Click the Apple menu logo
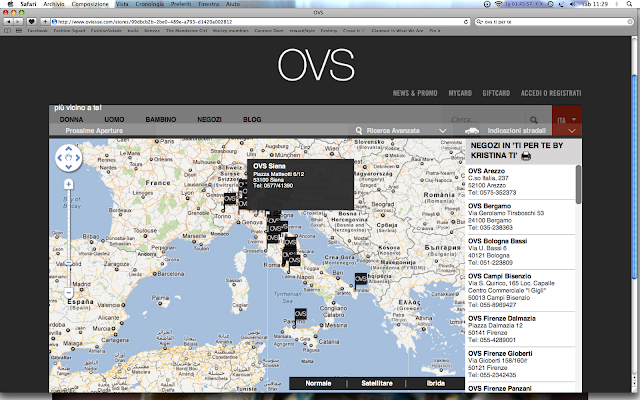Image resolution: width=640 pixels, height=400 pixels. (x=10, y=4)
